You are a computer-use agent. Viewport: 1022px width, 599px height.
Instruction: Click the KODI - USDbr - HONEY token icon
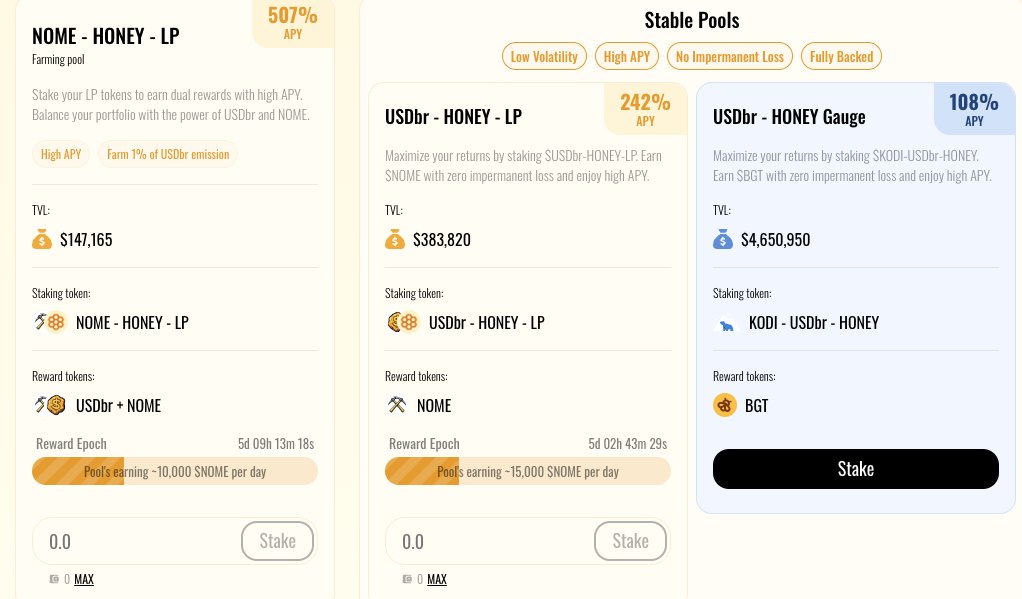[x=726, y=323]
